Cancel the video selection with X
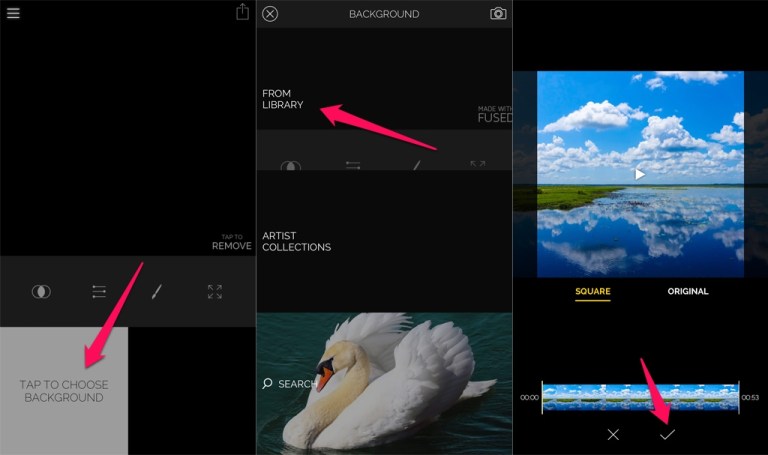768x455 pixels. 613,434
